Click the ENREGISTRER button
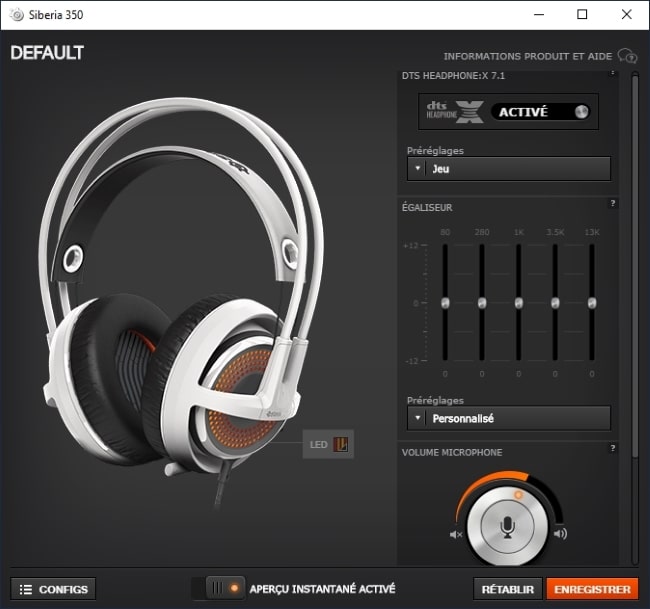Screen dimensions: 650x609 tap(592, 589)
